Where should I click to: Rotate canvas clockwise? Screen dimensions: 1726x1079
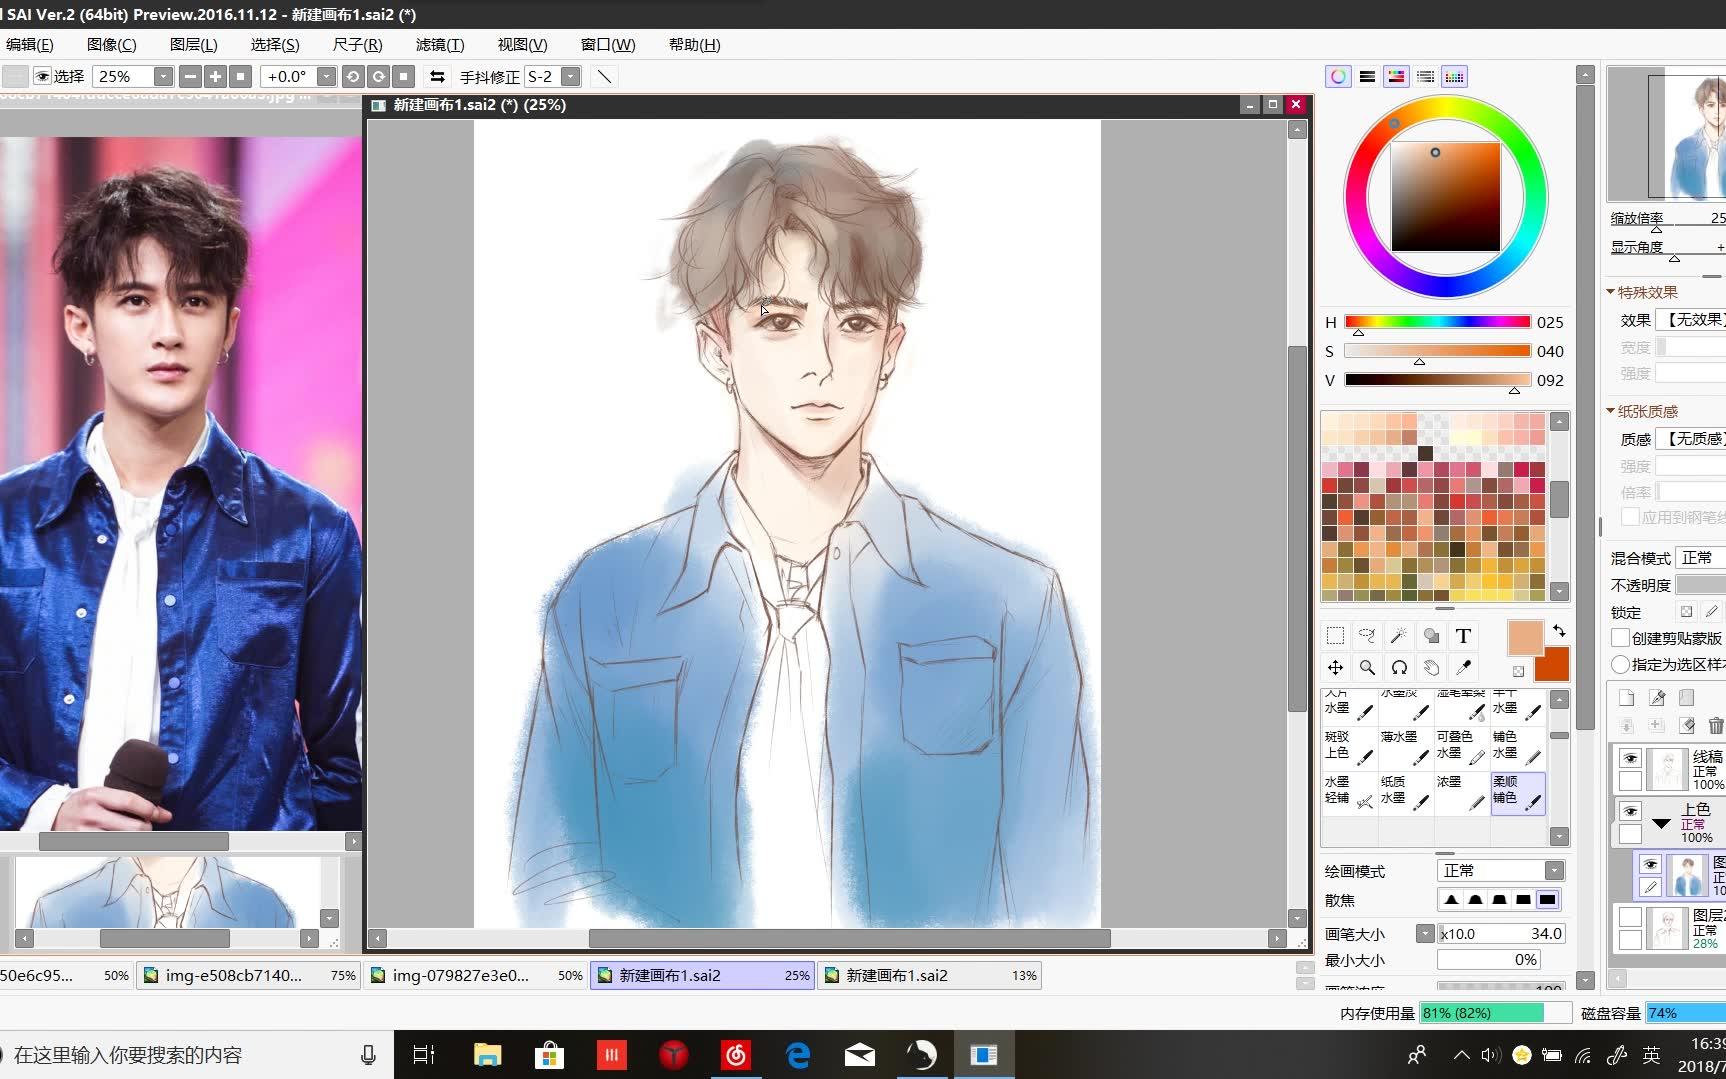point(378,76)
